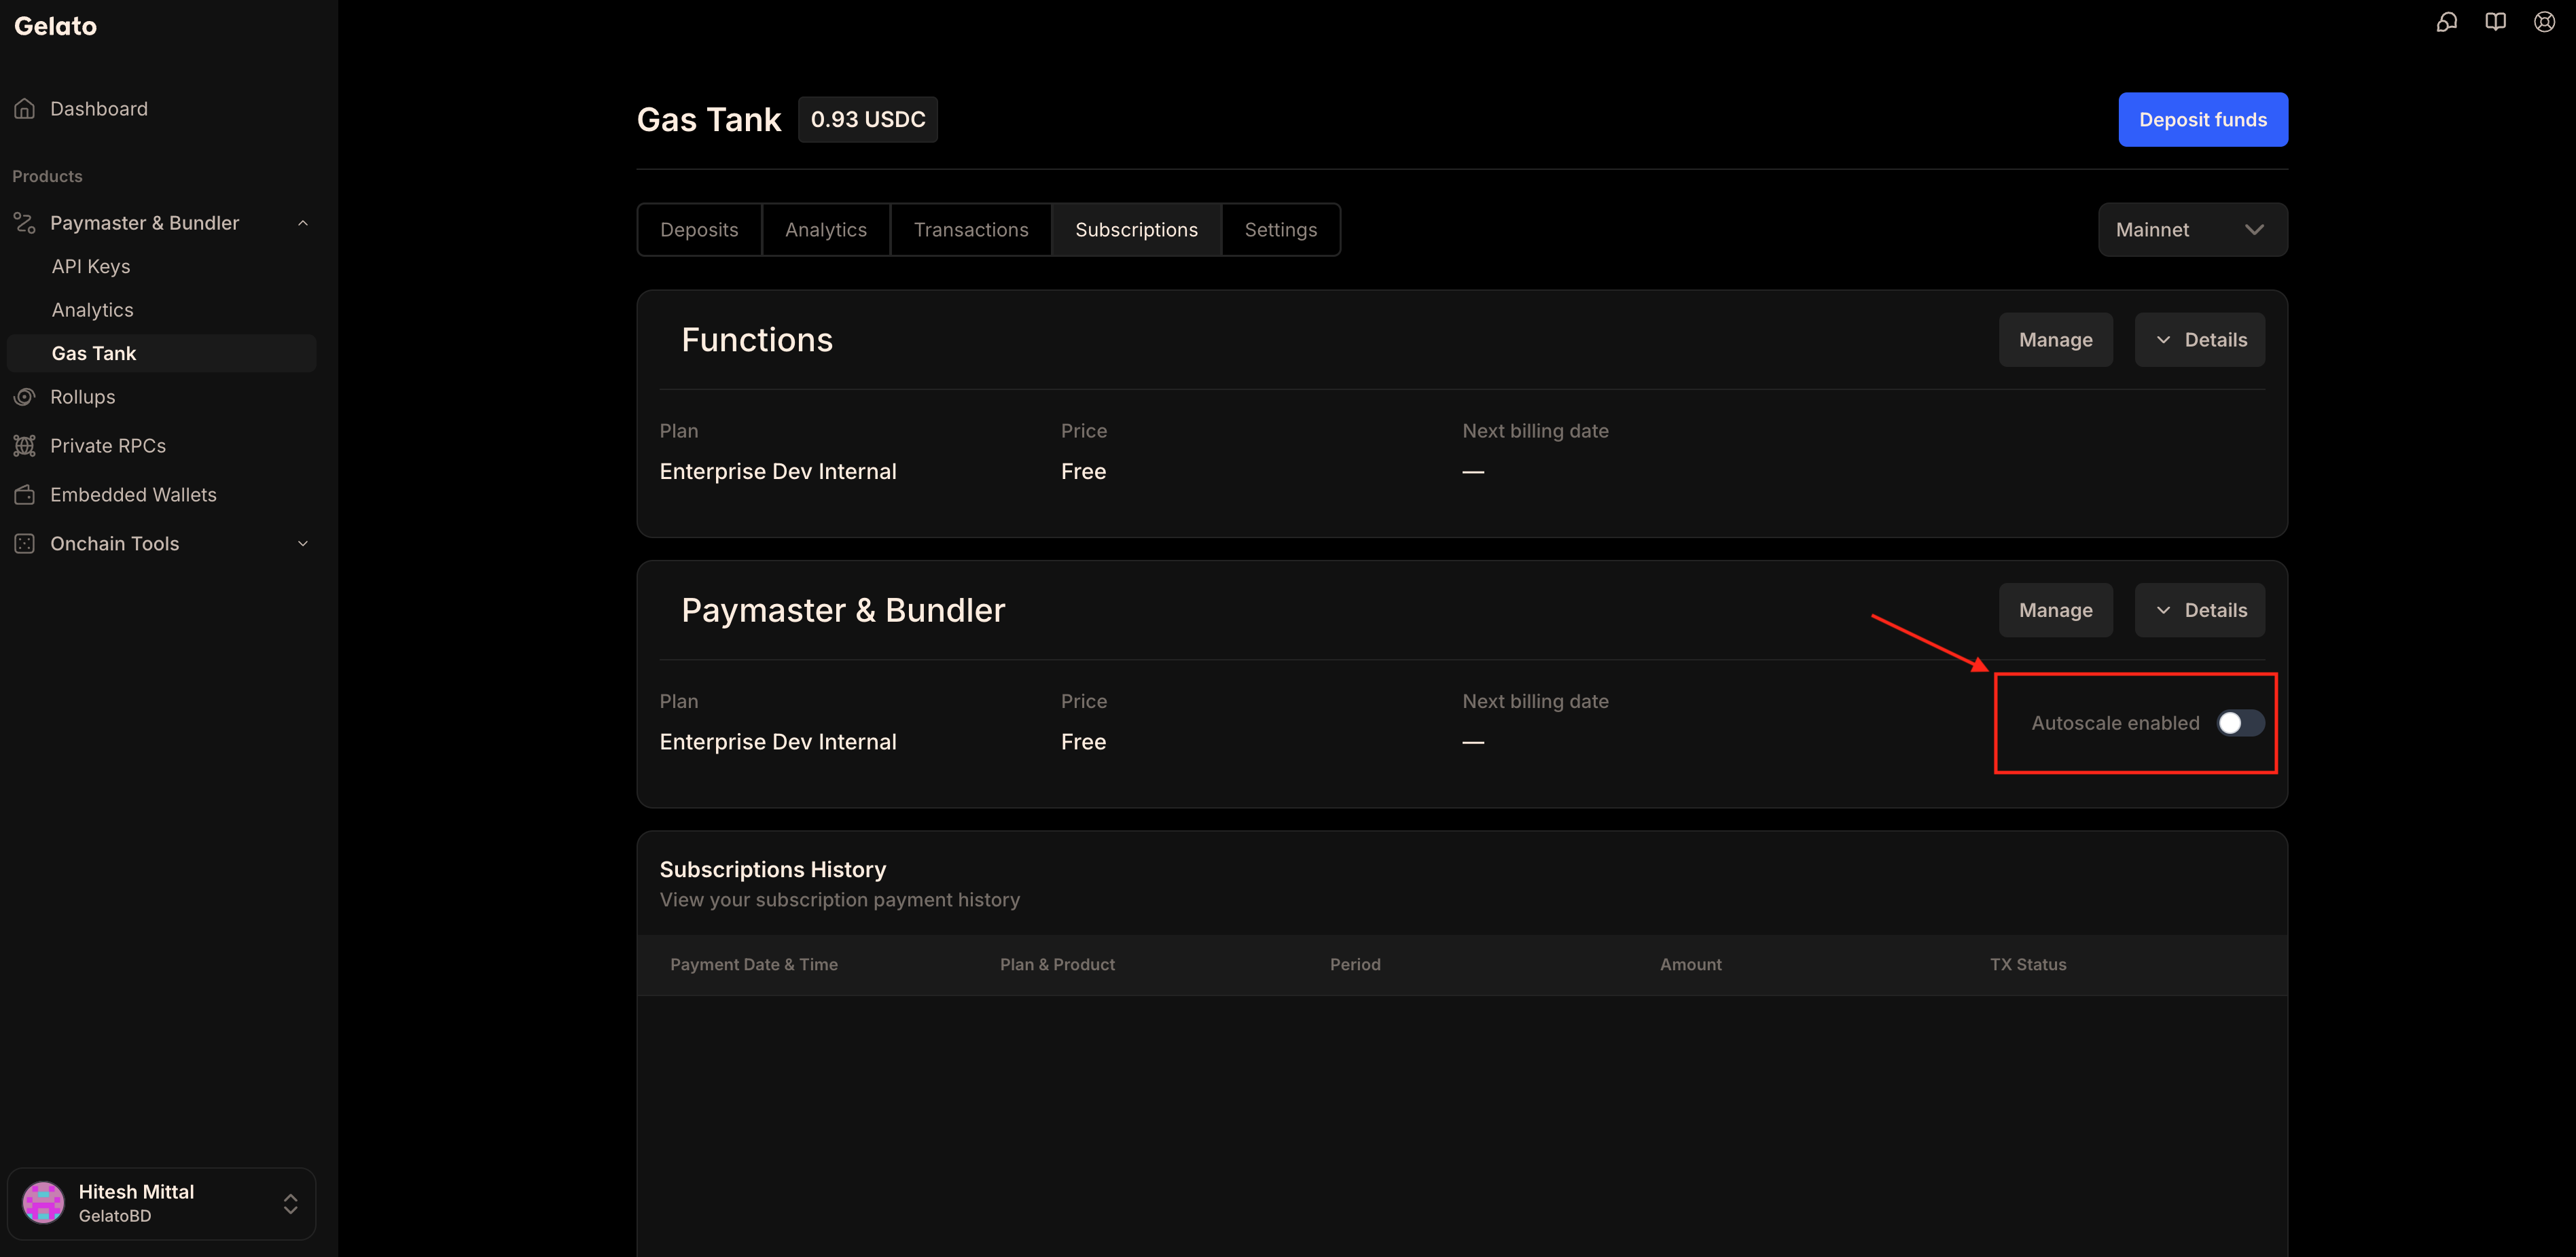This screenshot has height=1257, width=2576.
Task: Click the Paymaster & Bundler sidebar icon
Action: pyautogui.click(x=25, y=223)
